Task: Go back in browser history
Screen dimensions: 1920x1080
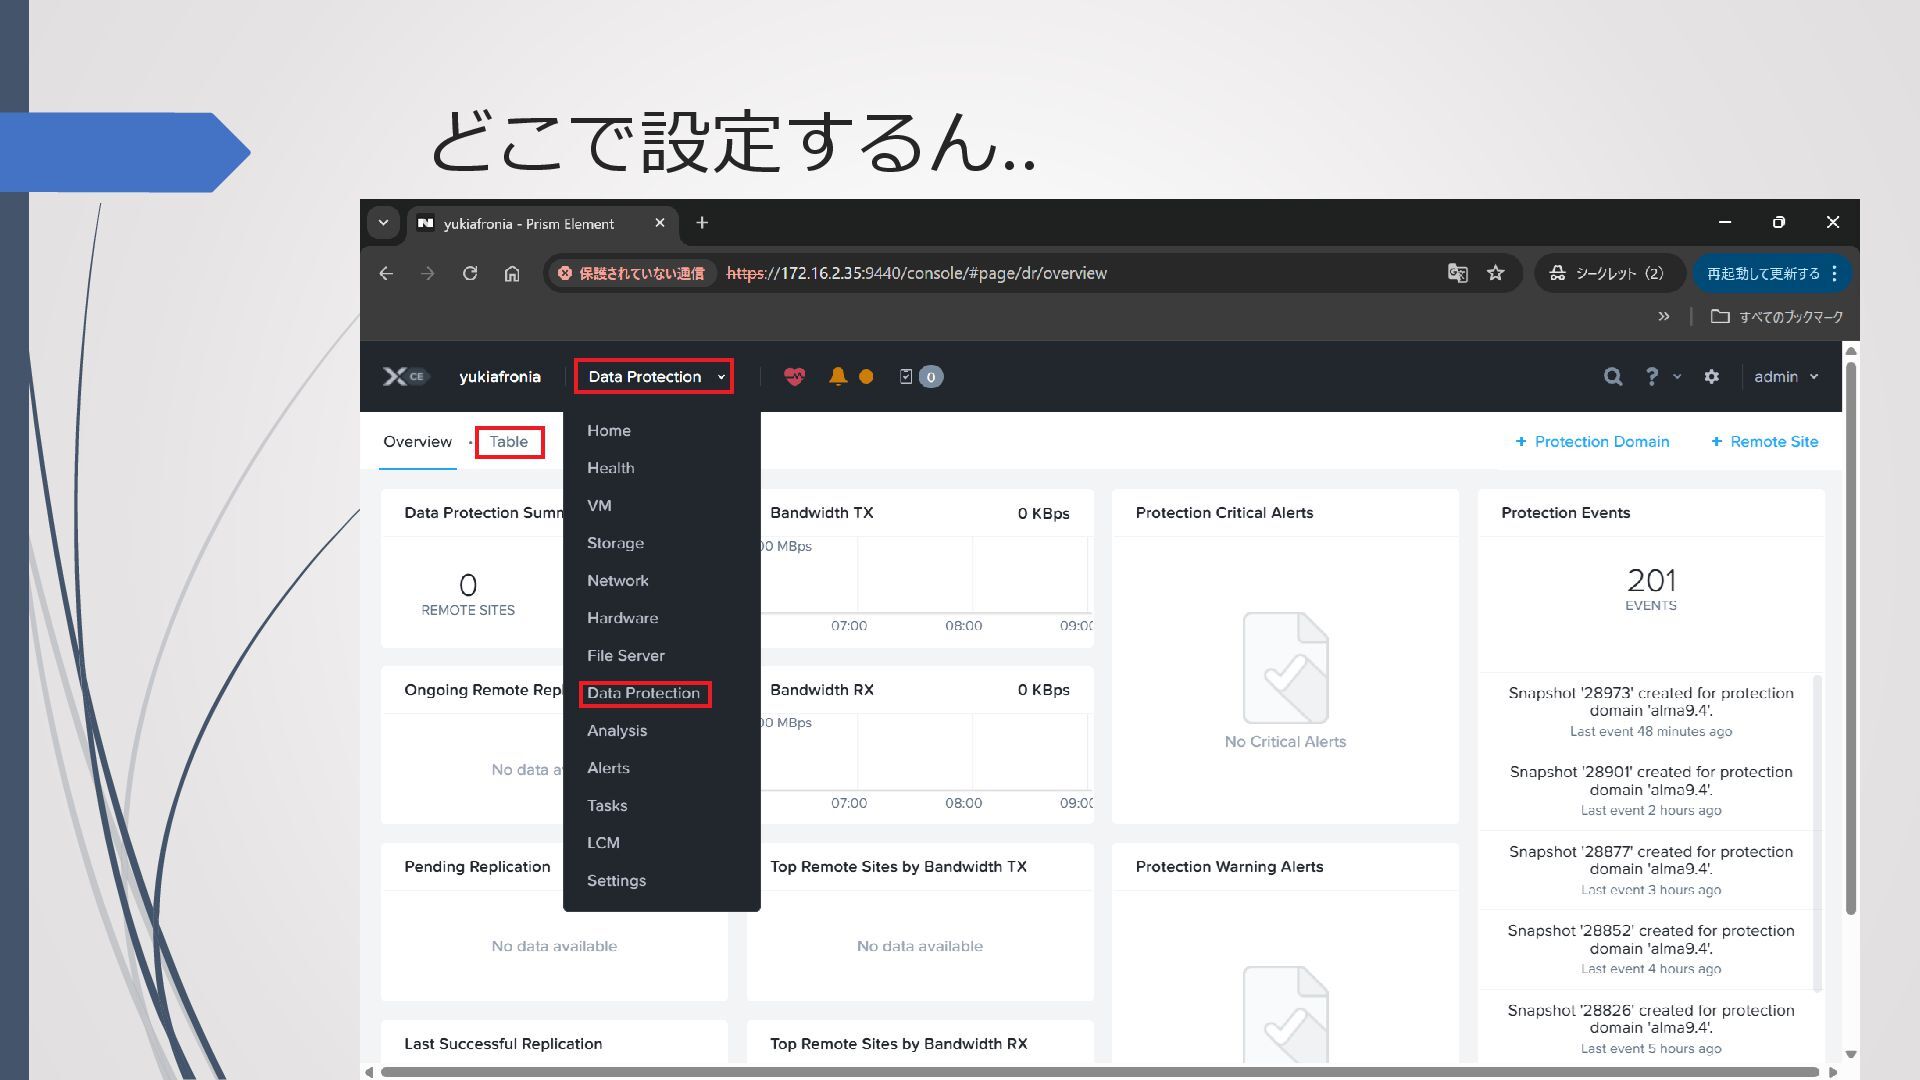Action: click(386, 273)
